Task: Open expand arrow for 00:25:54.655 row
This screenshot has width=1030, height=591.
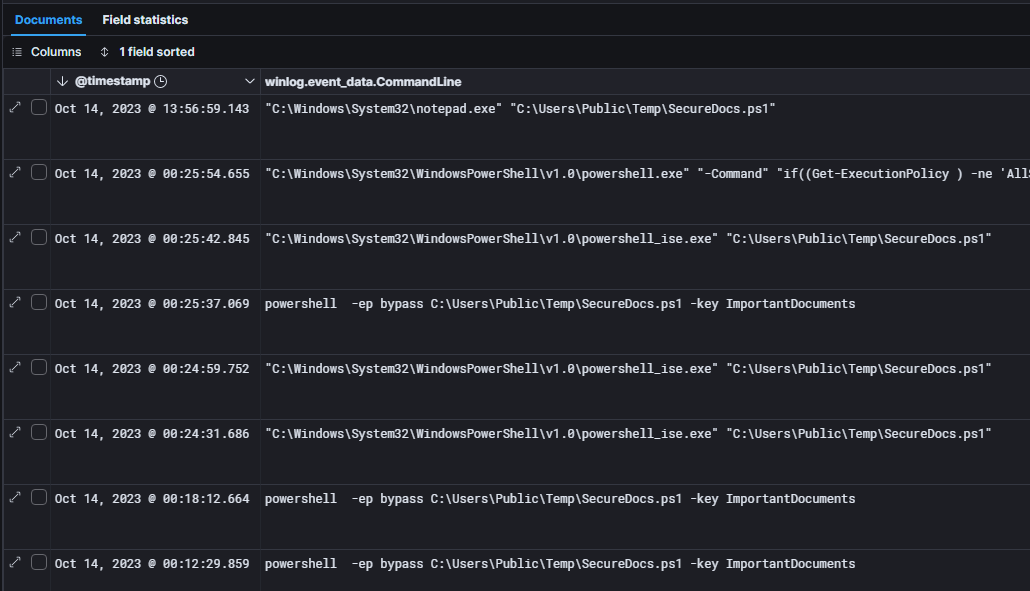Action: click(15, 172)
